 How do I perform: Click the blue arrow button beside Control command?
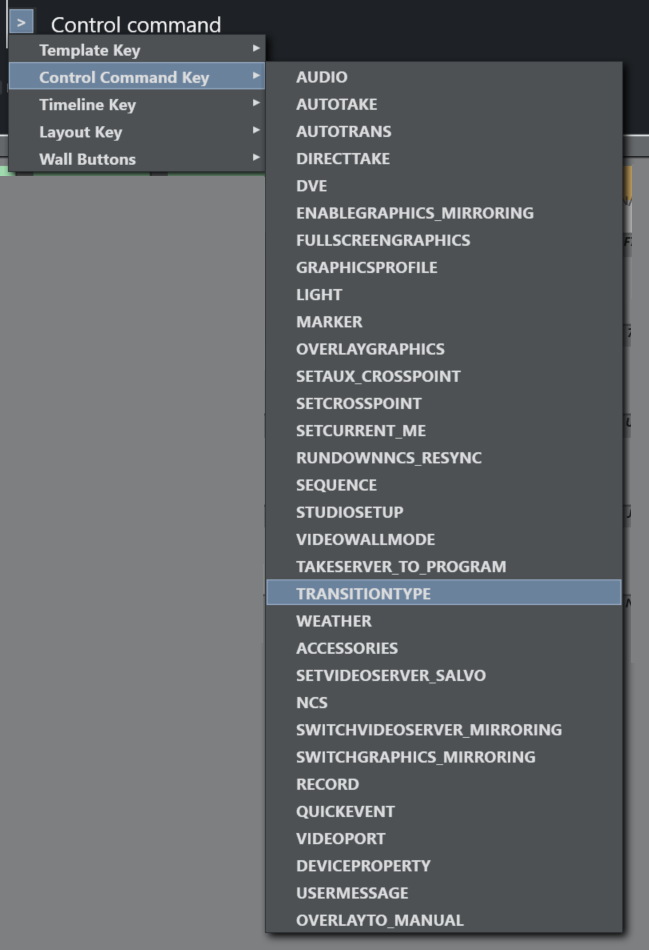pyautogui.click(x=21, y=22)
